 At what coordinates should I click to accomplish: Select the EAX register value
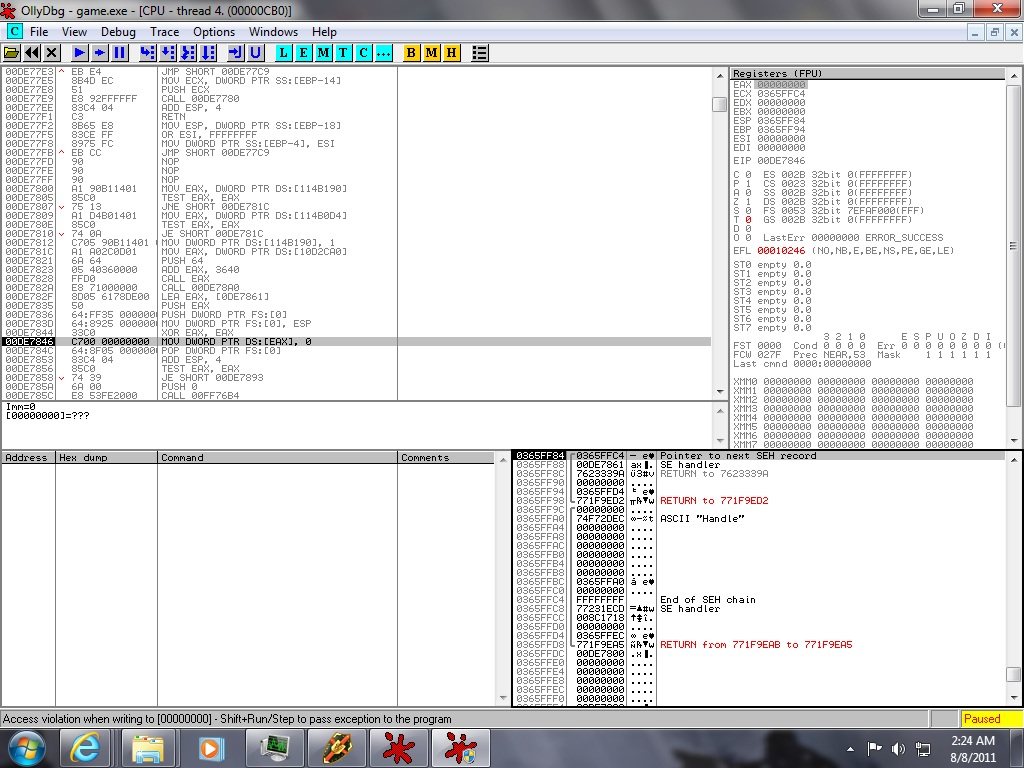pyautogui.click(x=781, y=85)
